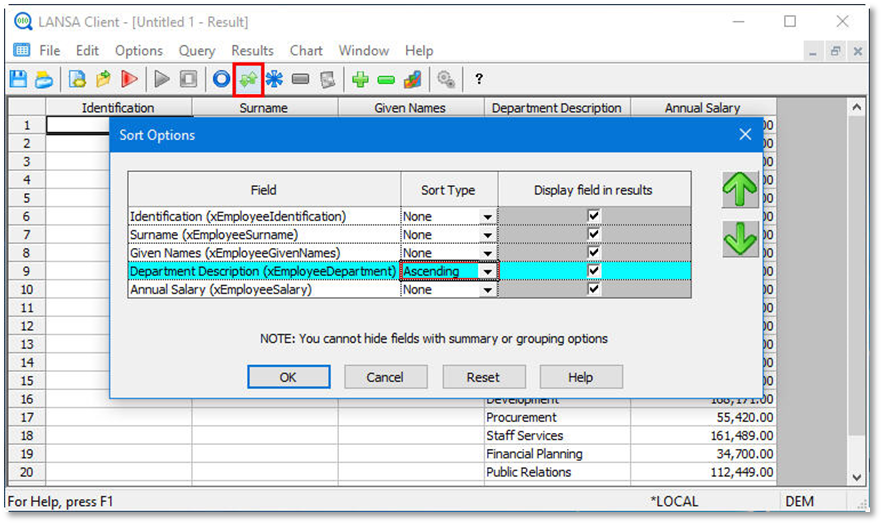
Task: Open Sort Type dropdown for Surname
Action: point(488,235)
